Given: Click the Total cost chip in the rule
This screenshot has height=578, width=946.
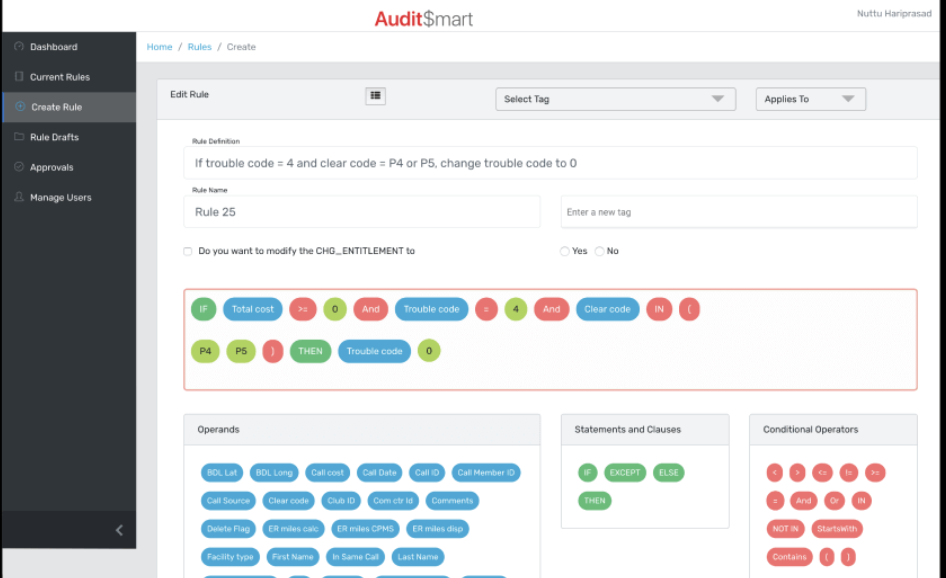Looking at the screenshot, I should point(253,309).
